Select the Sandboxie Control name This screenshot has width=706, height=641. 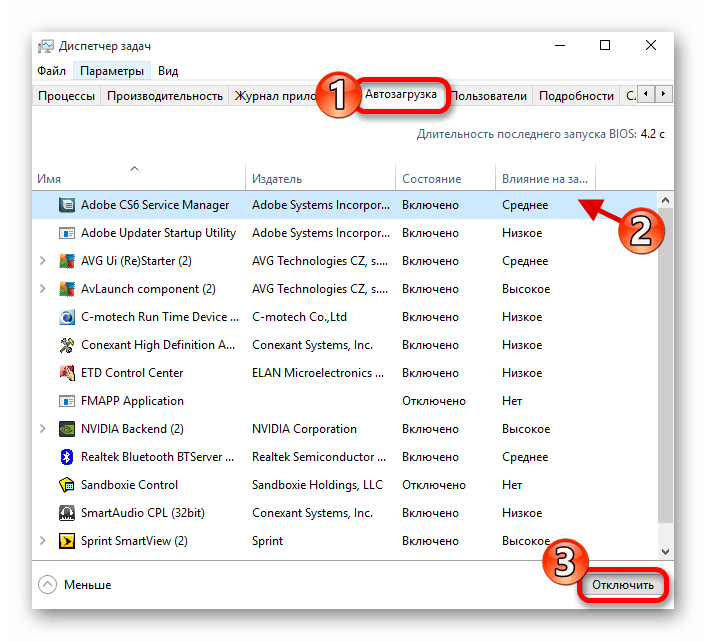point(129,485)
